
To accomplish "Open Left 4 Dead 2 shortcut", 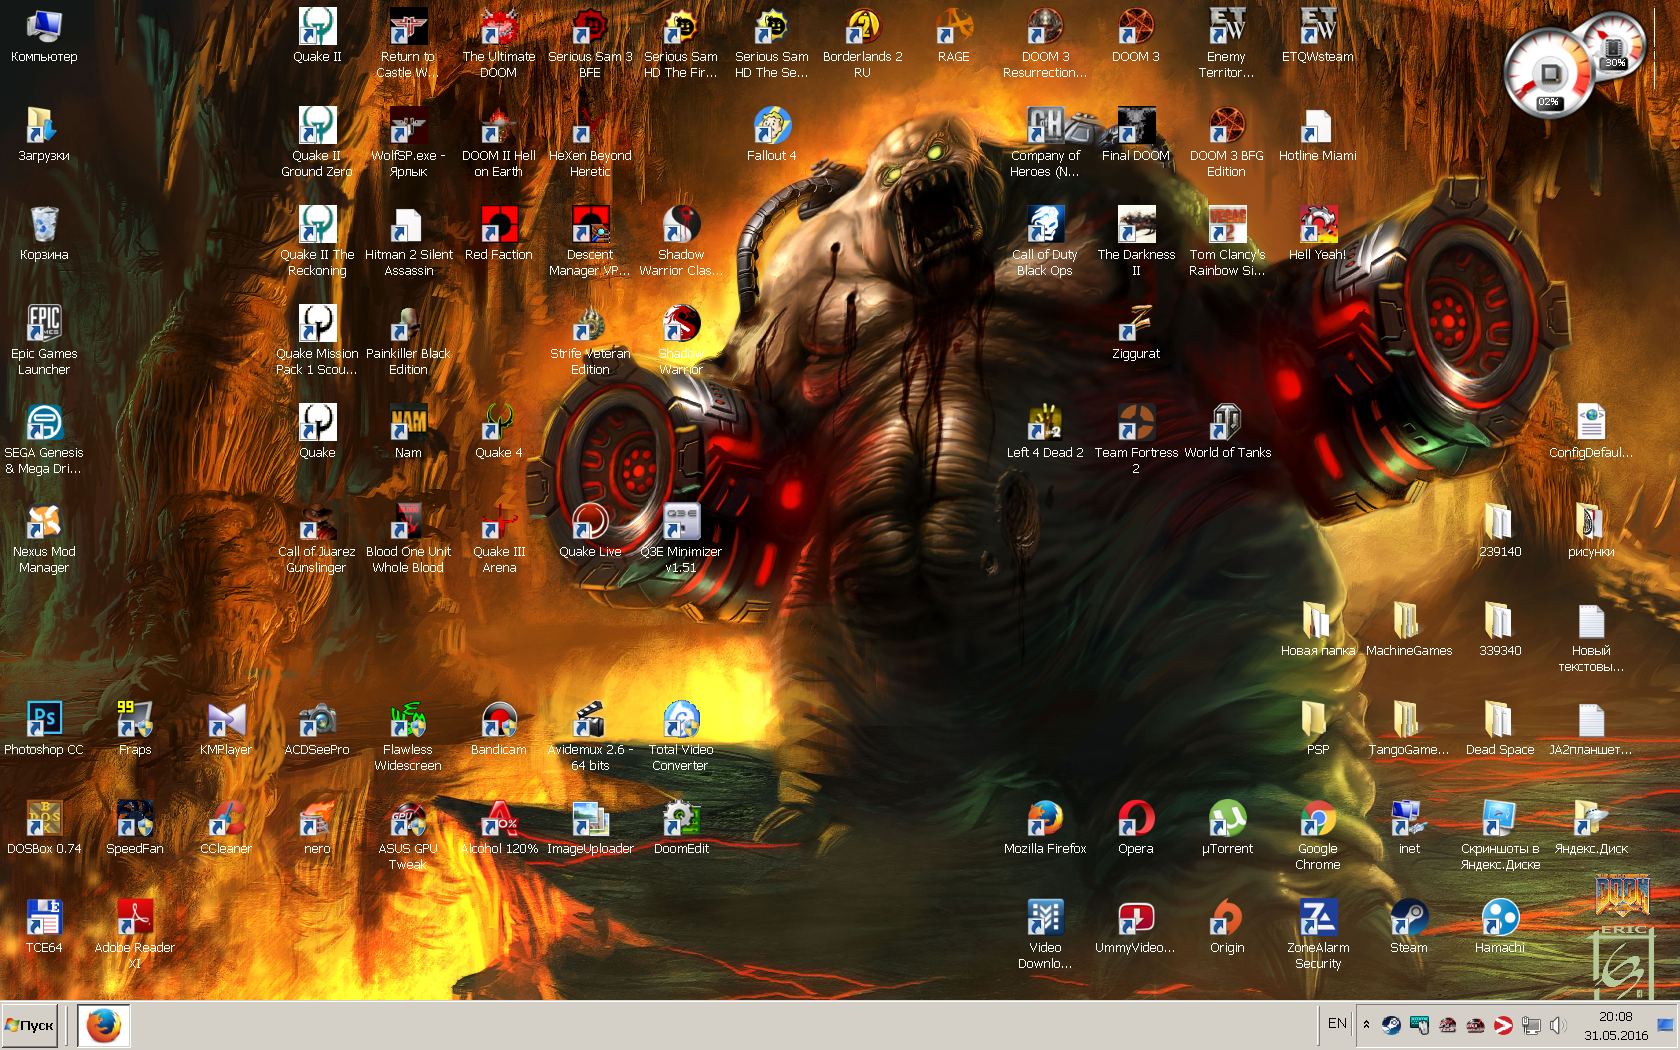I will [x=1045, y=431].
